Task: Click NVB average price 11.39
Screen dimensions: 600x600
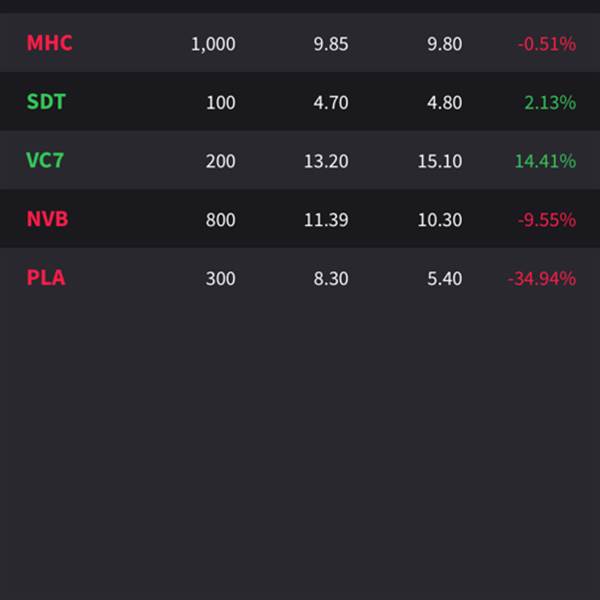Action: [326, 220]
